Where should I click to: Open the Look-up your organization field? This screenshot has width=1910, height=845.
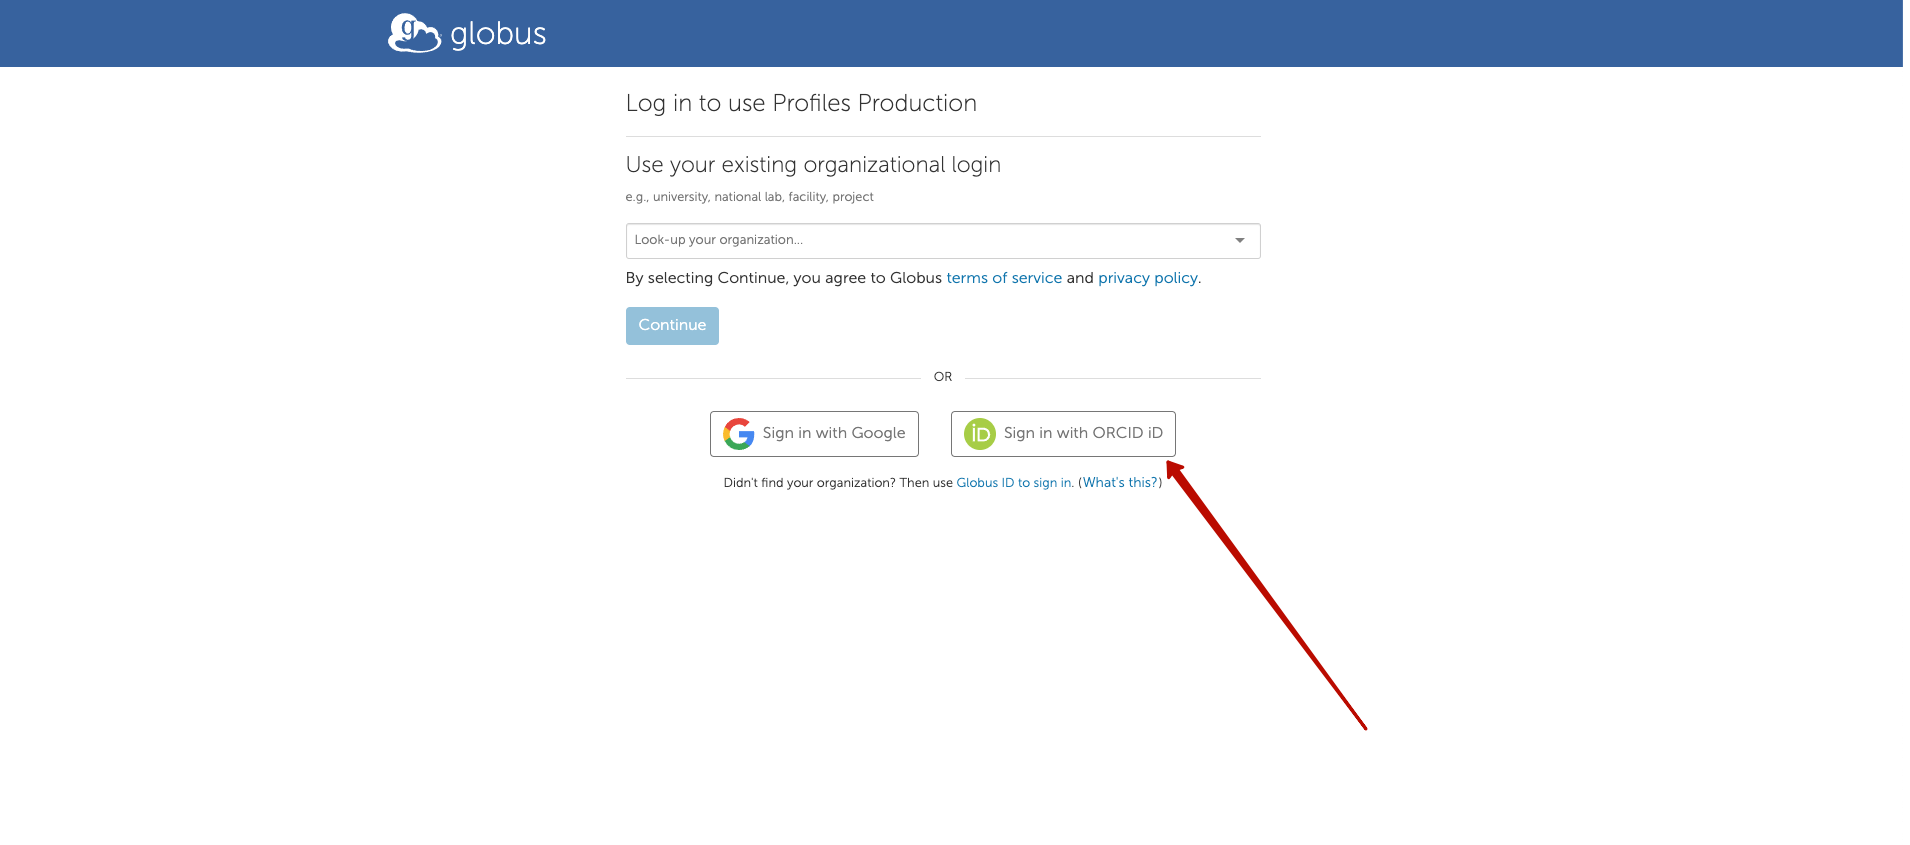(x=942, y=241)
